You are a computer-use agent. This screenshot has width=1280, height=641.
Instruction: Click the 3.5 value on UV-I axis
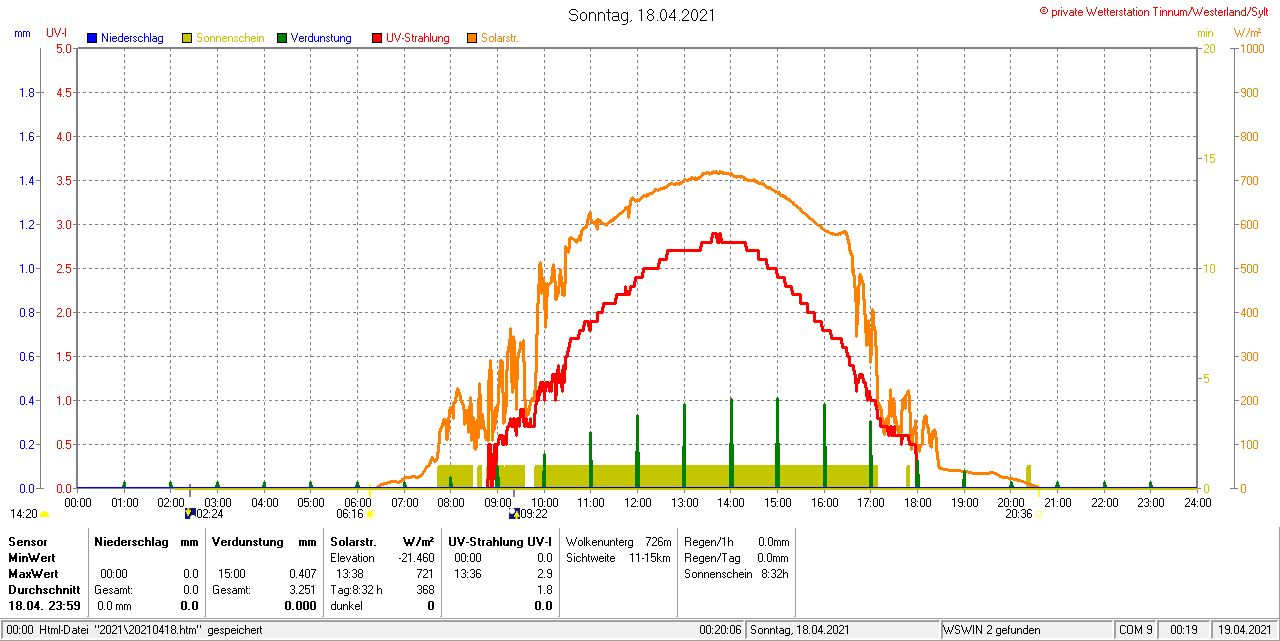[63, 181]
